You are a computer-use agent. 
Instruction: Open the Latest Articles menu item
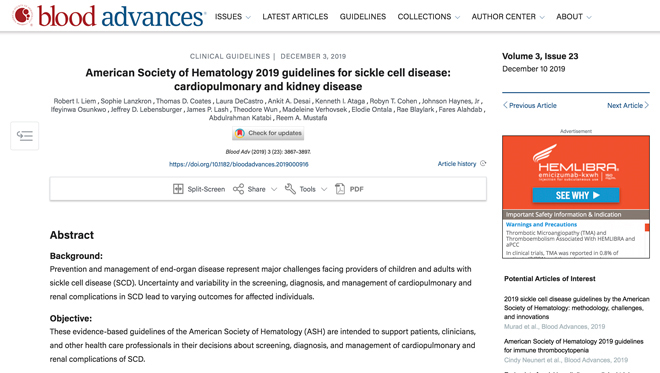pos(295,17)
